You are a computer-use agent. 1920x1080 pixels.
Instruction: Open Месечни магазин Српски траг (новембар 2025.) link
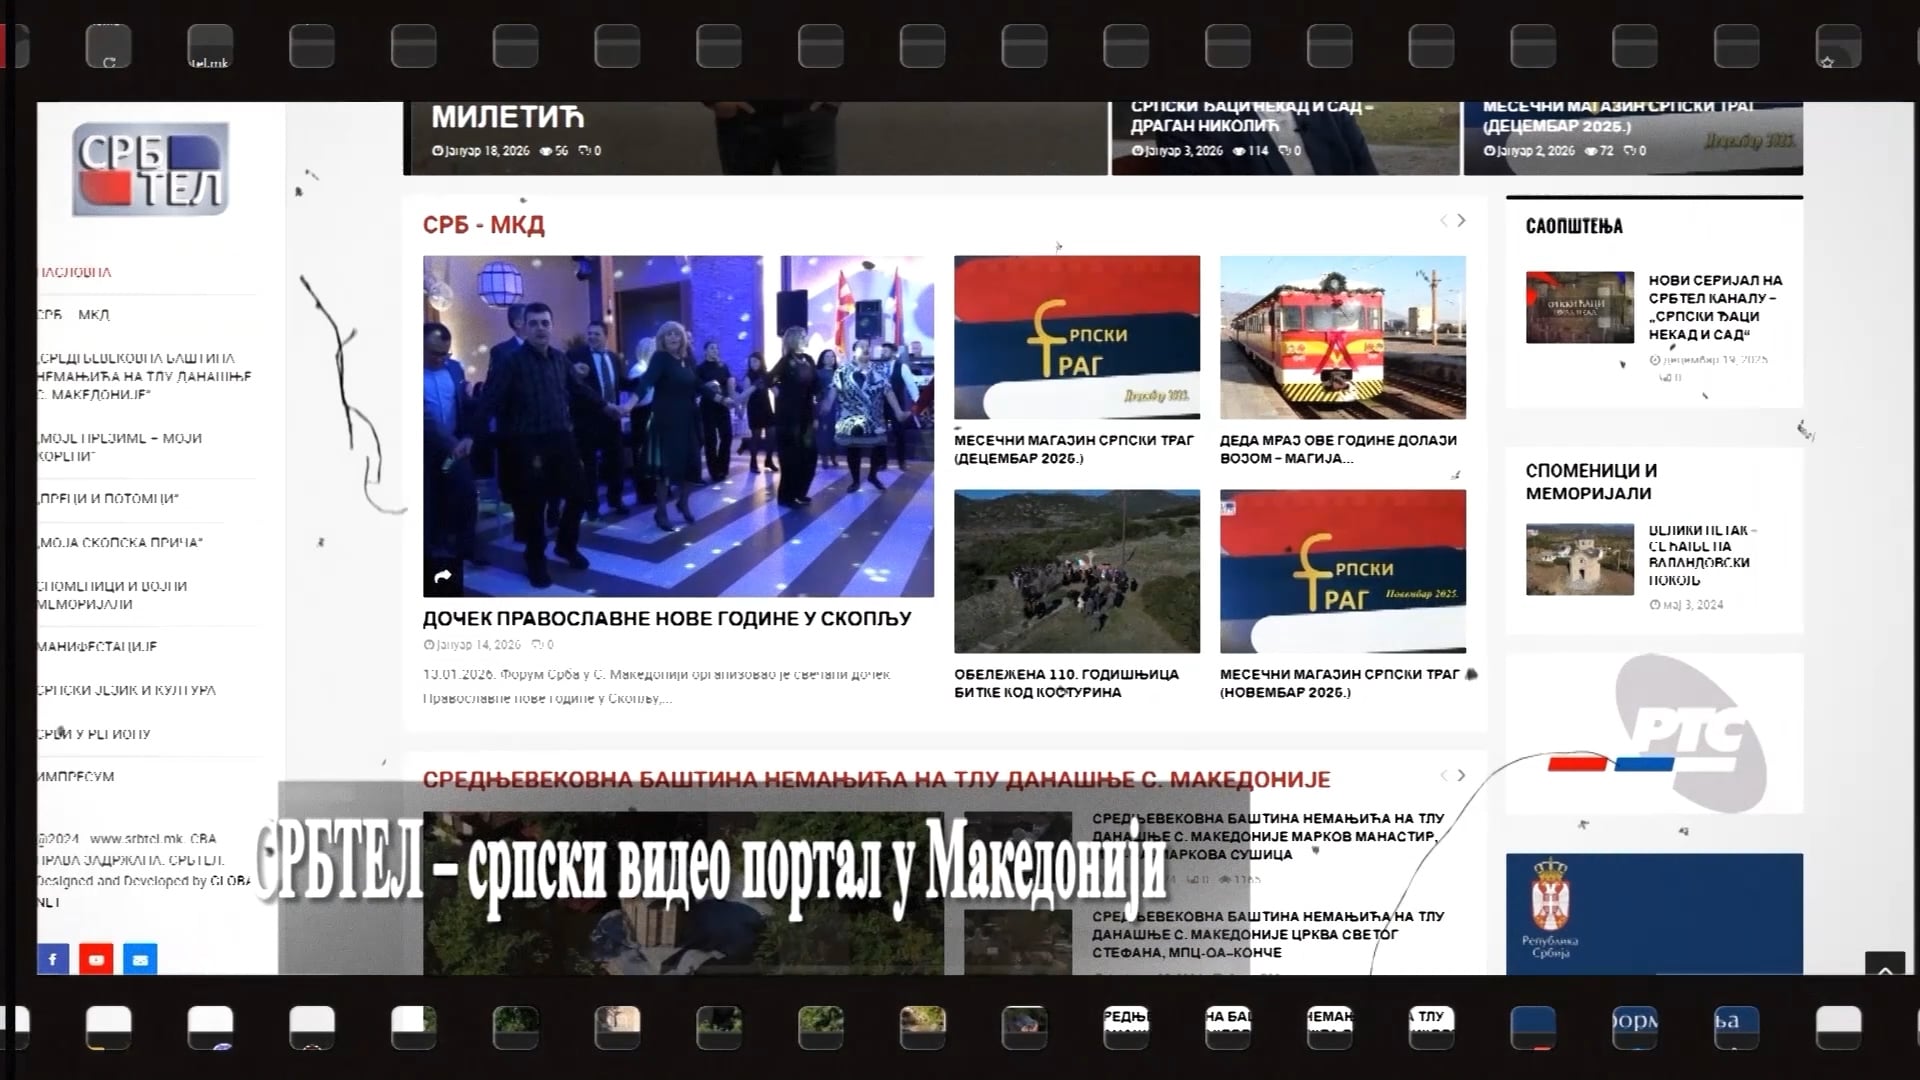1340,683
